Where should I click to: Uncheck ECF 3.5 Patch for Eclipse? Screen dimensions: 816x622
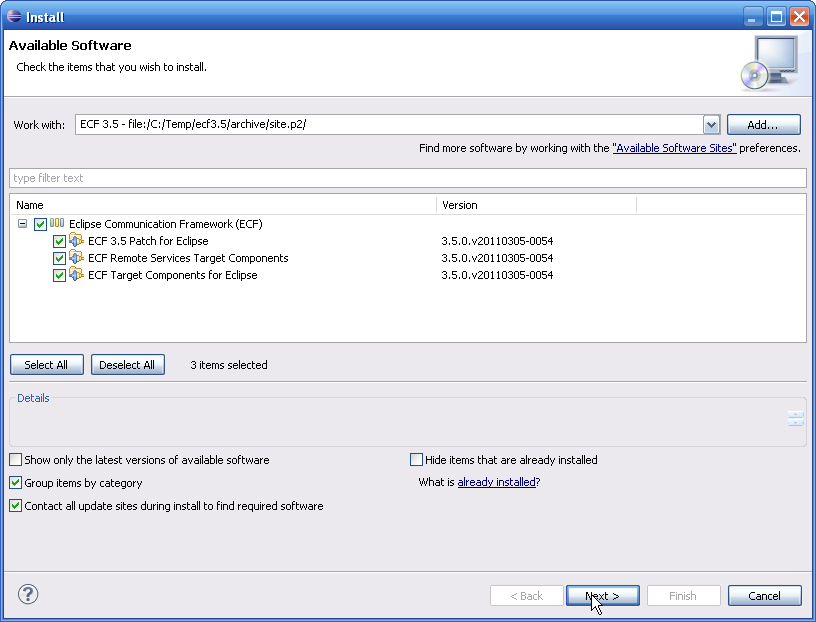click(59, 242)
